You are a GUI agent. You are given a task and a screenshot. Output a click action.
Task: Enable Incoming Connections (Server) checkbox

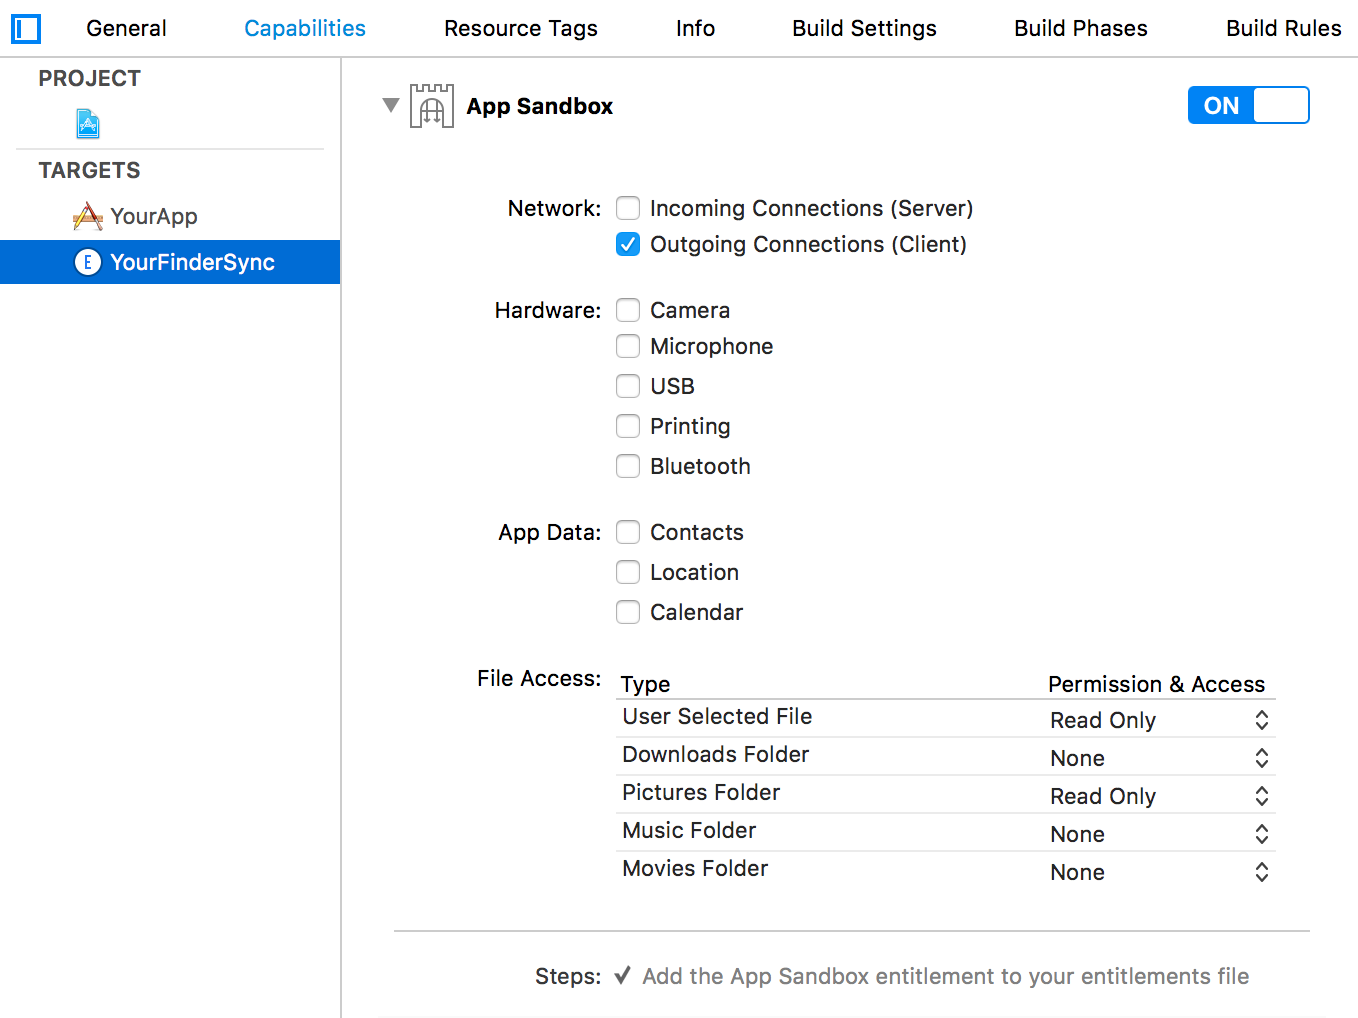coord(628,208)
